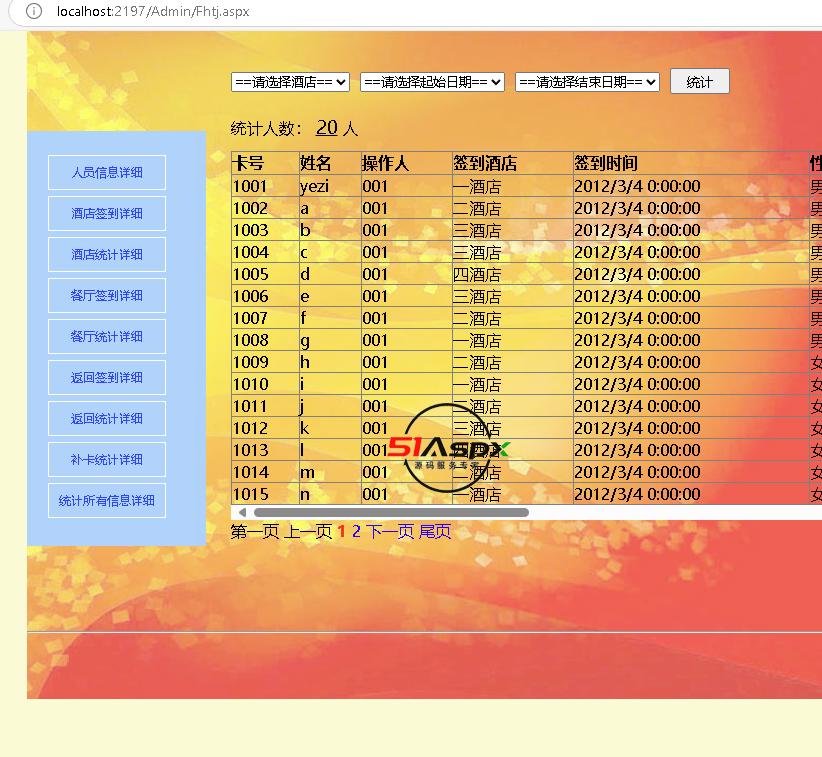Click the 卡号 column header
The height and width of the screenshot is (757, 822).
[248, 163]
